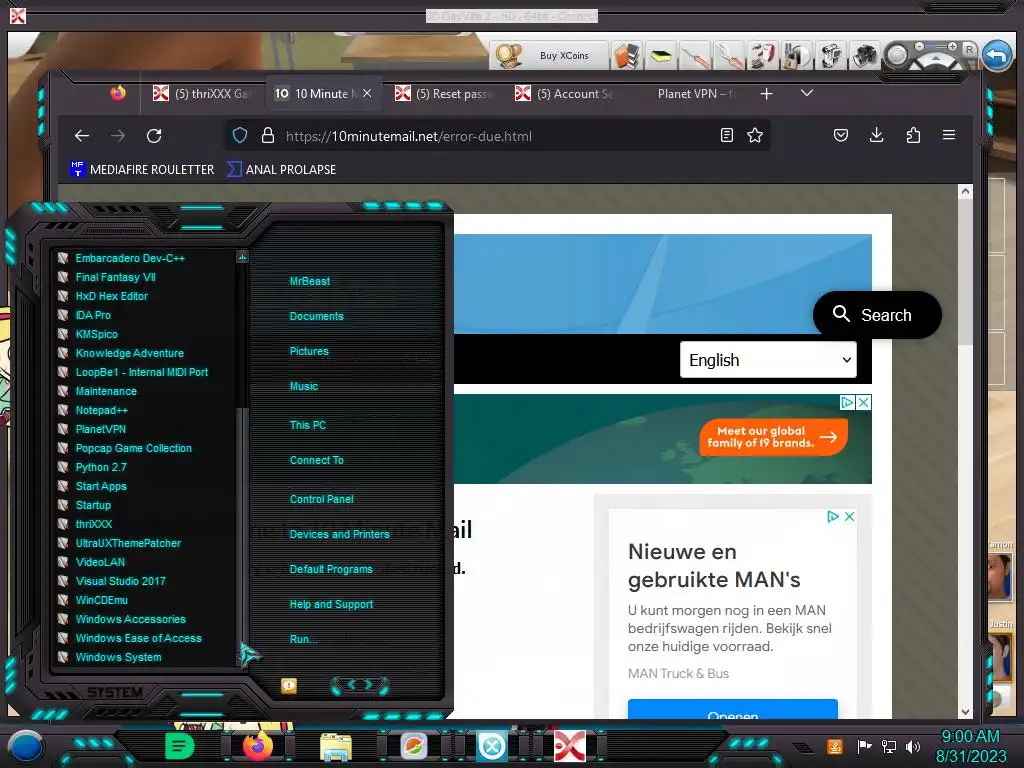
Task: Increase zoom with the plus button
Action: point(952,46)
